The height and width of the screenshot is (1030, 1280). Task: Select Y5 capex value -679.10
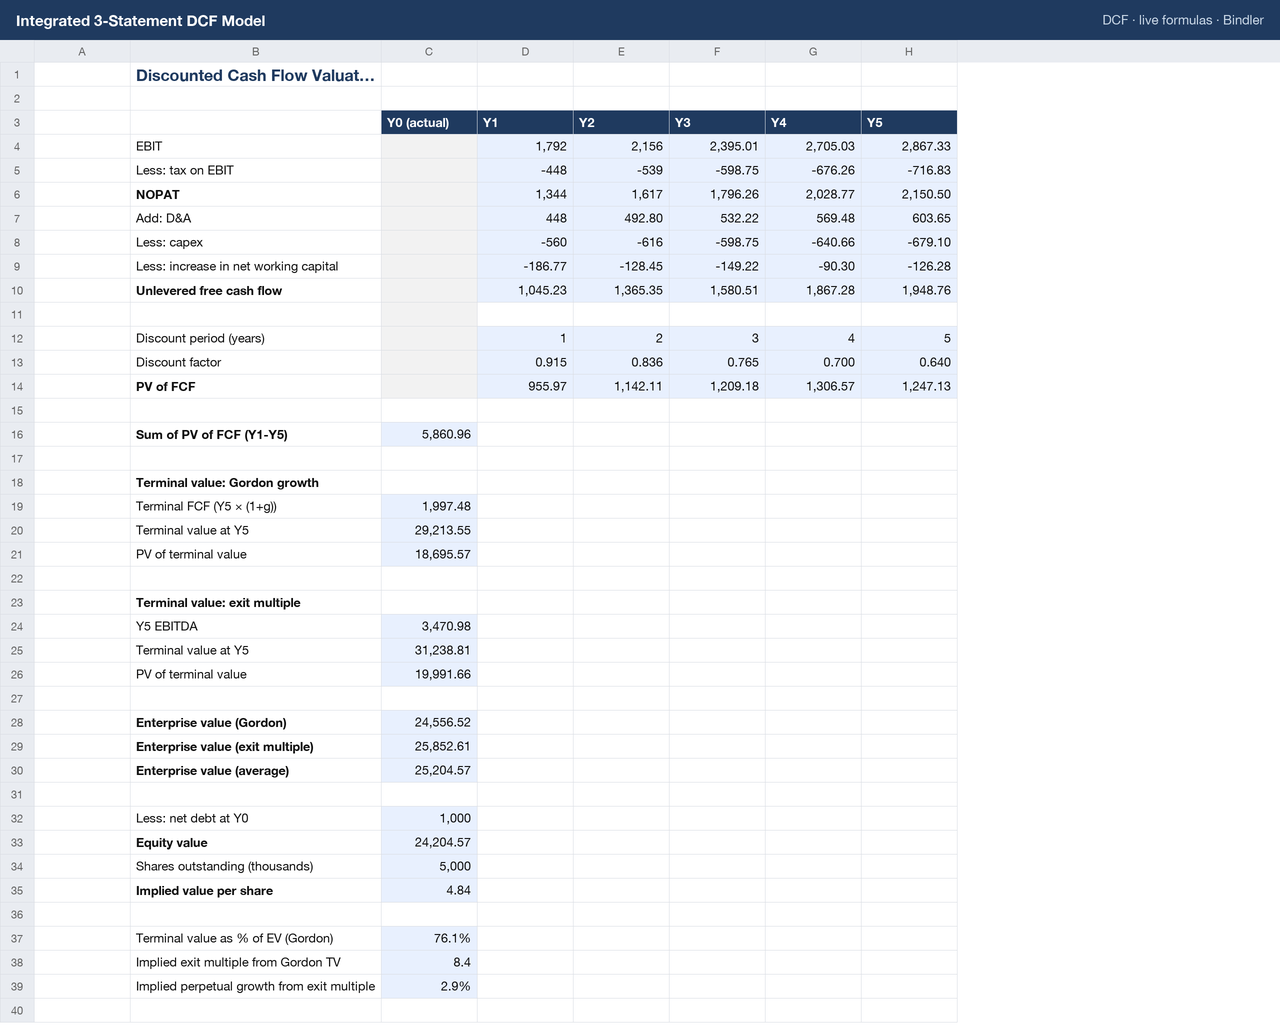[x=909, y=243]
